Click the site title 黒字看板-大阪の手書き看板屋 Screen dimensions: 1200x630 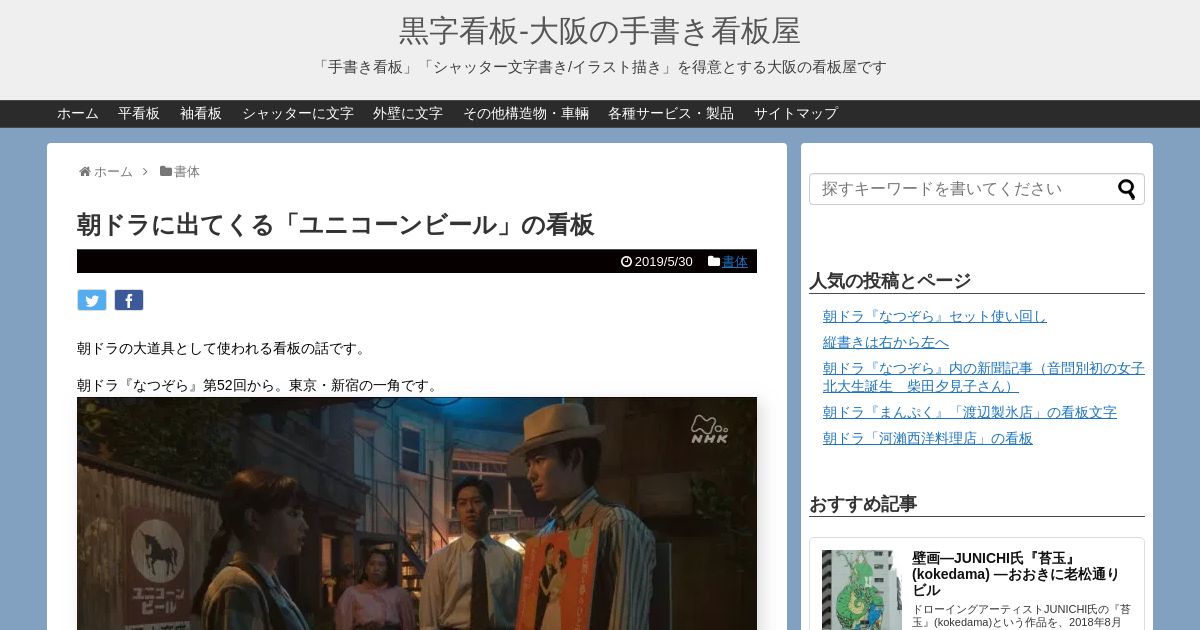tap(600, 31)
